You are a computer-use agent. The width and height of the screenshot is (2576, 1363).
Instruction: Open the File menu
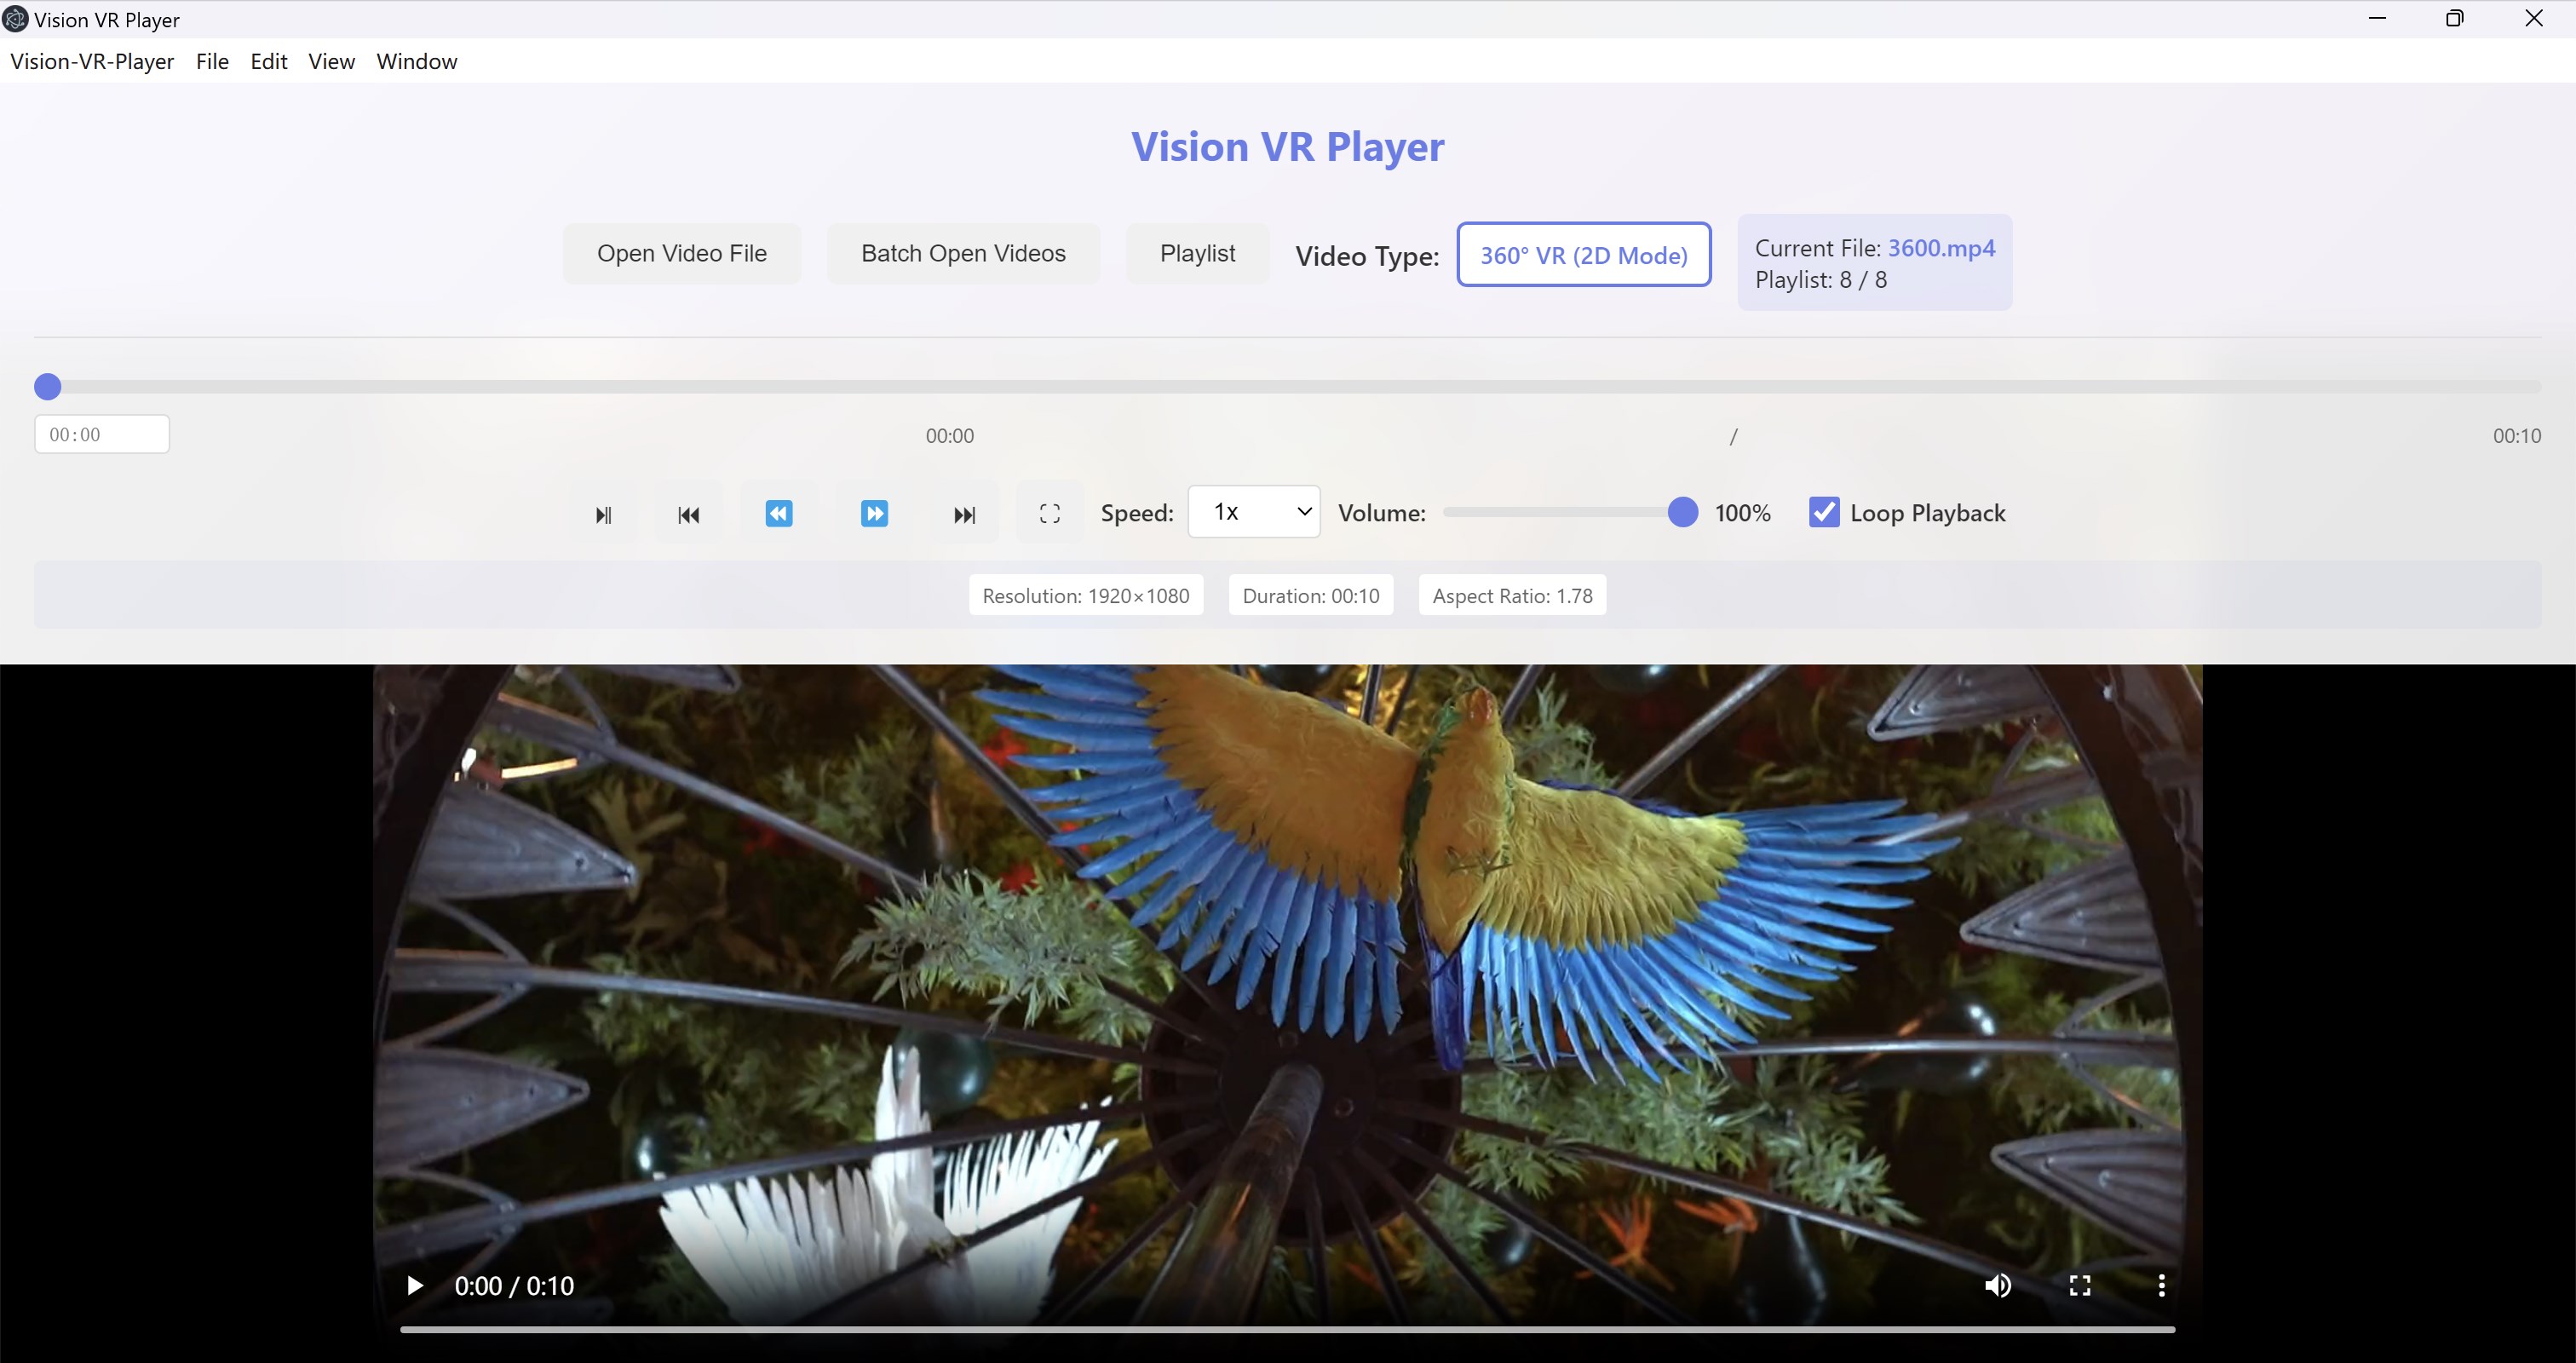click(212, 61)
